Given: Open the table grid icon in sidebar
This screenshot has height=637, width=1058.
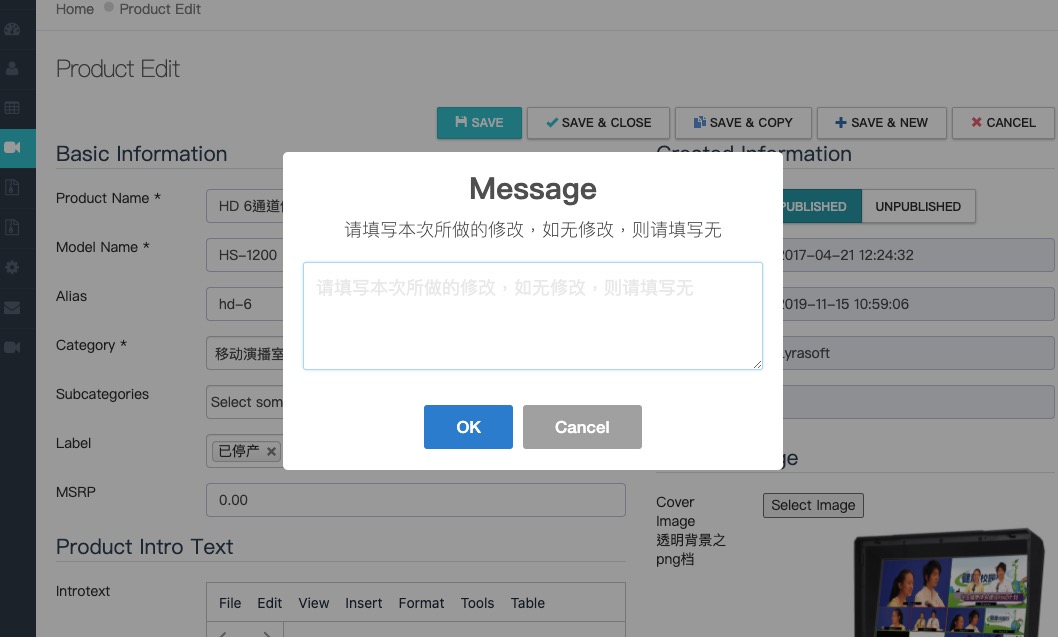Looking at the screenshot, I should coord(12,108).
